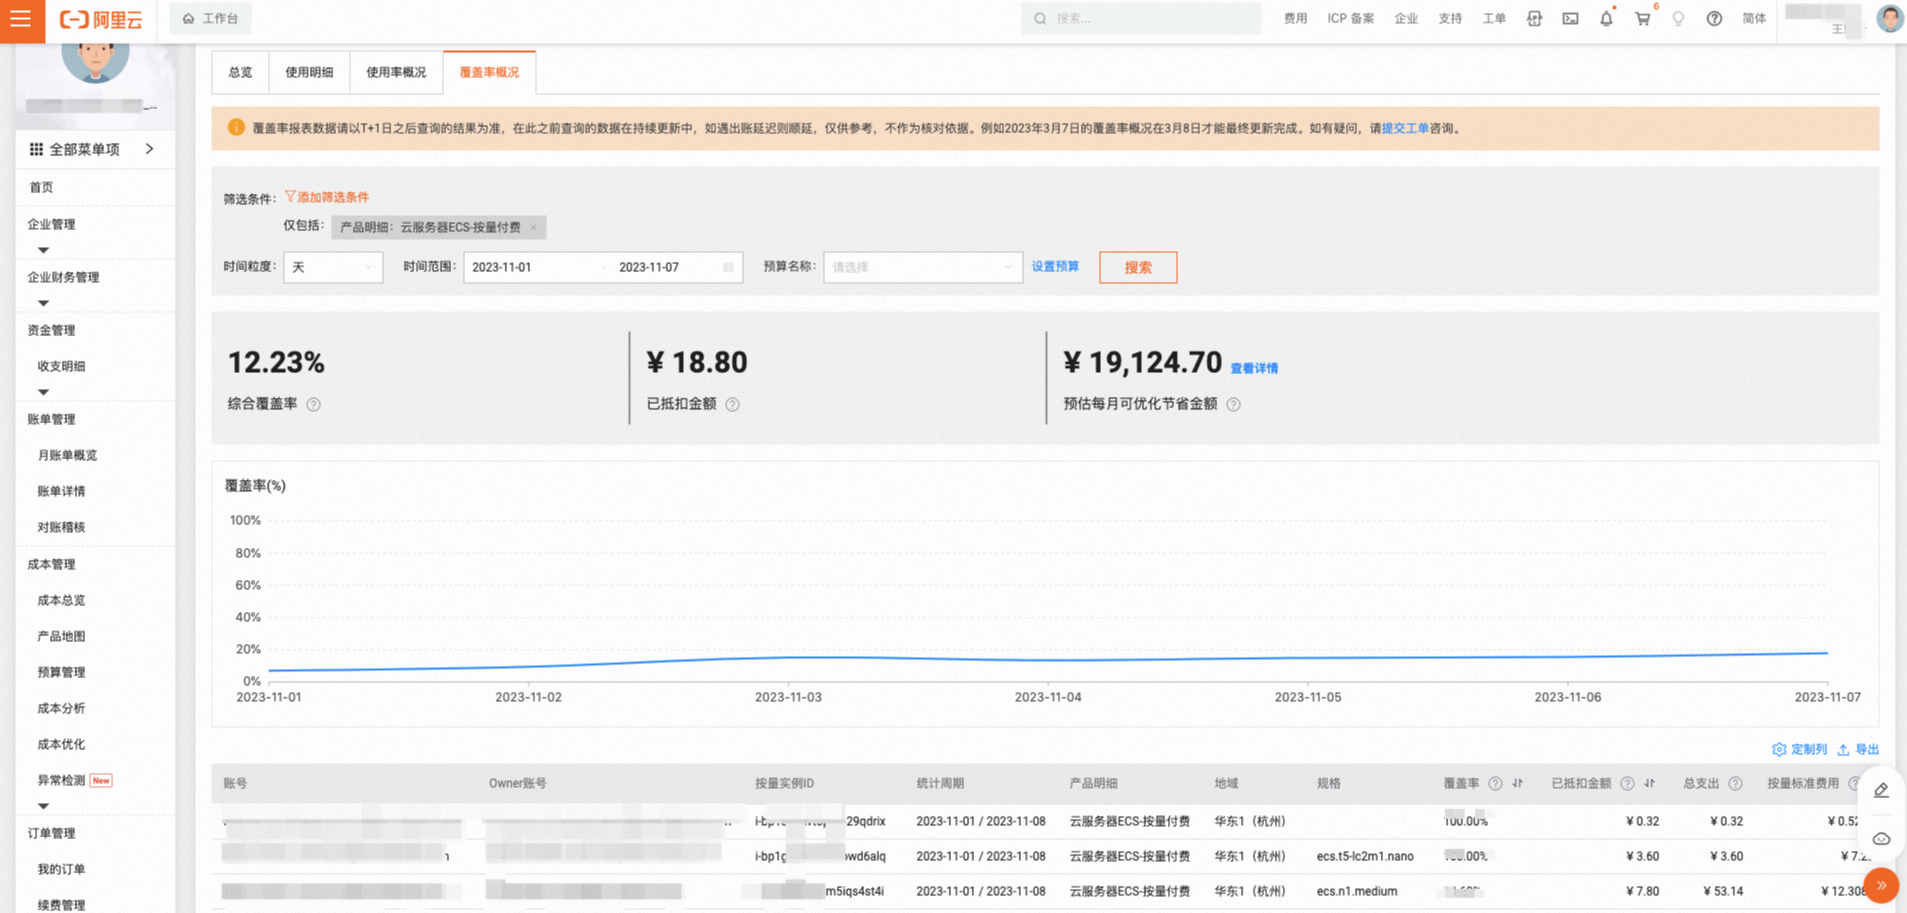Click the grid icon beside 全部菜单项
This screenshot has height=913, width=1907.
pos(36,149)
